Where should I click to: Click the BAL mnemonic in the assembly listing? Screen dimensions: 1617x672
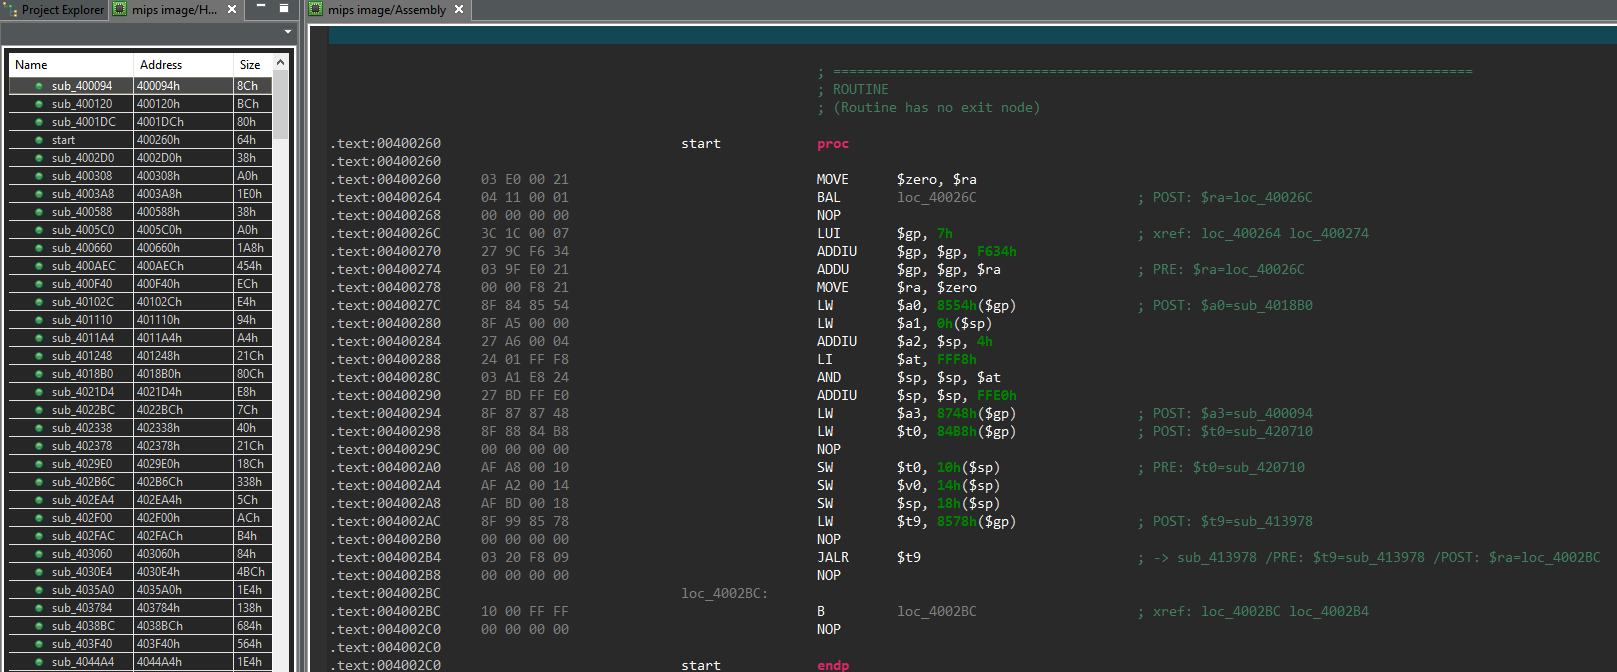828,198
